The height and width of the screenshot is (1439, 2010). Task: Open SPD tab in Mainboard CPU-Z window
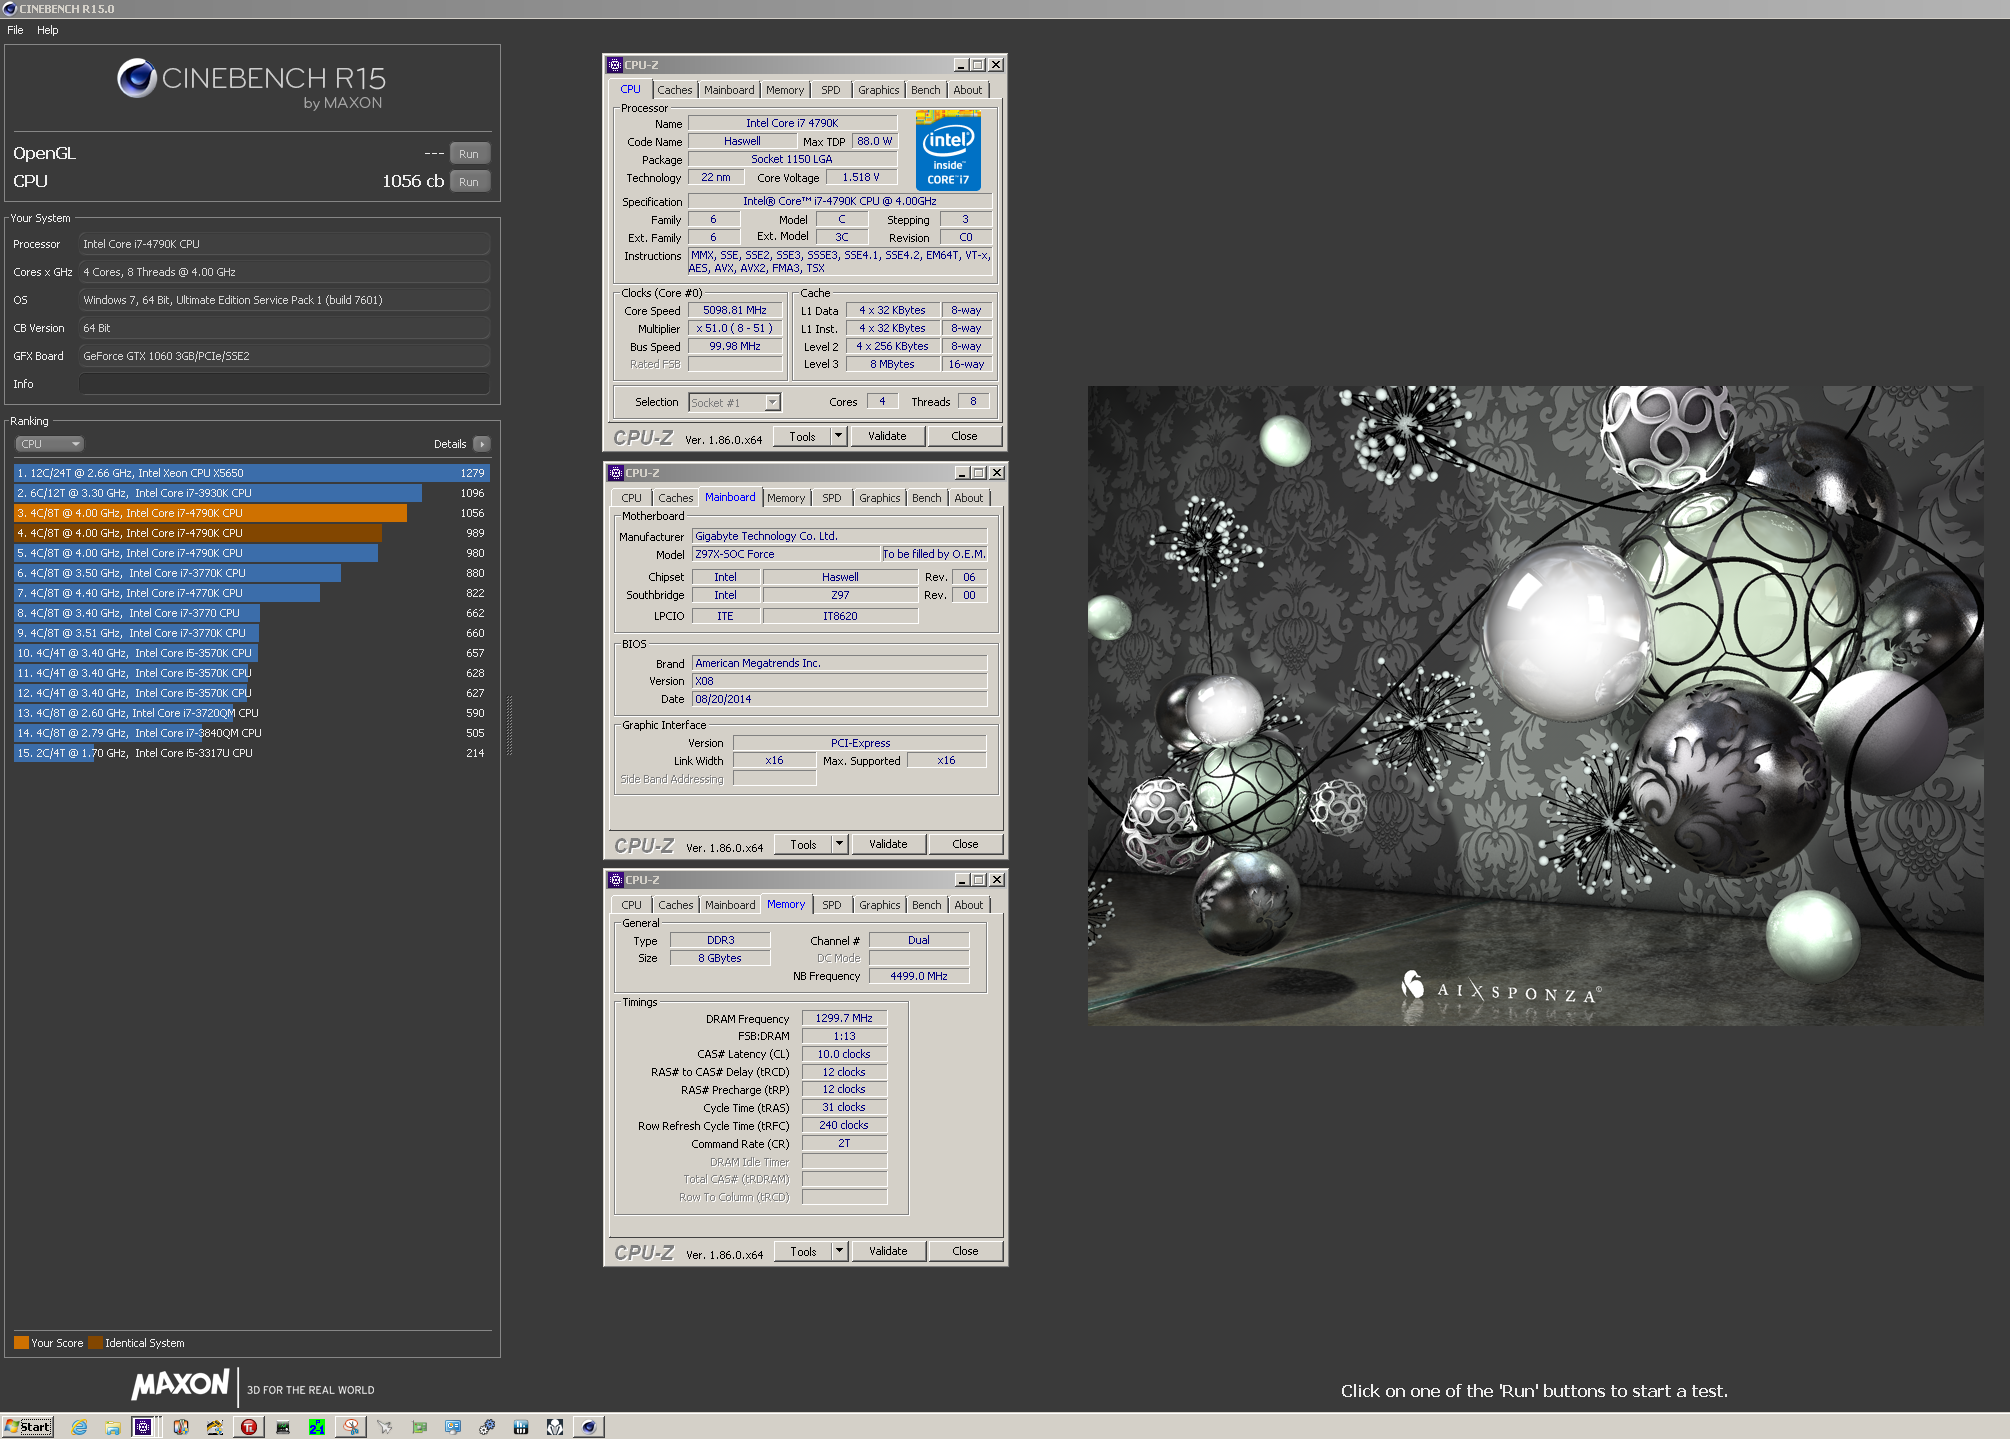(x=832, y=498)
